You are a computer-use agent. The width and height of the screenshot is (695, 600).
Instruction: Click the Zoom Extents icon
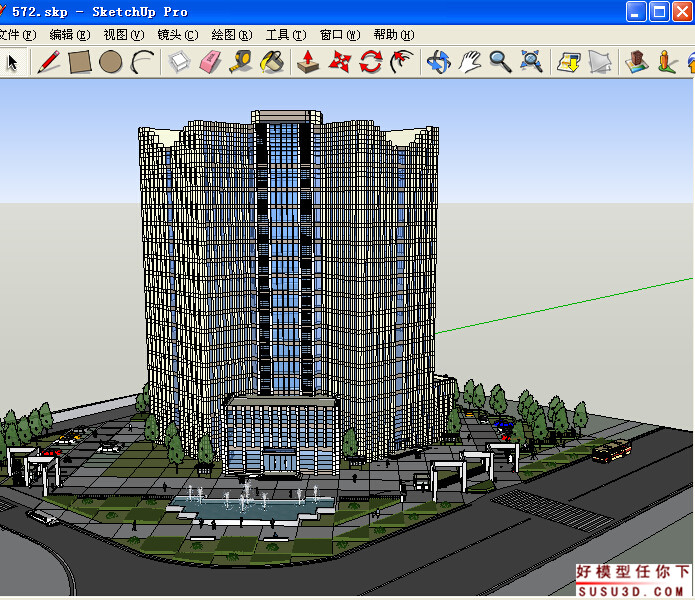531,62
